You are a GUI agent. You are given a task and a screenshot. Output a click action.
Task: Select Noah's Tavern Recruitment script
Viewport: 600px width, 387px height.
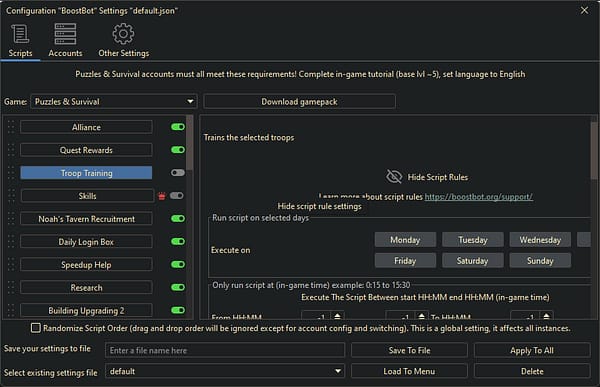pos(86,219)
